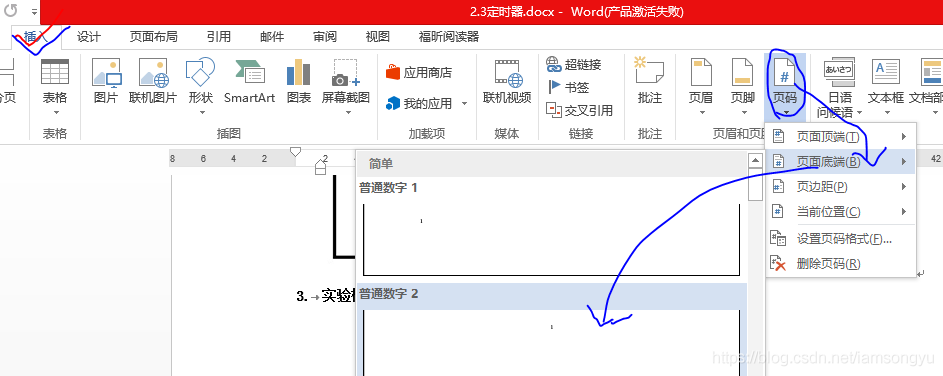This screenshot has height=376, width=943.
Task: Open Format Page Numbers (设置页码格式) dialog
Action: (x=840, y=239)
